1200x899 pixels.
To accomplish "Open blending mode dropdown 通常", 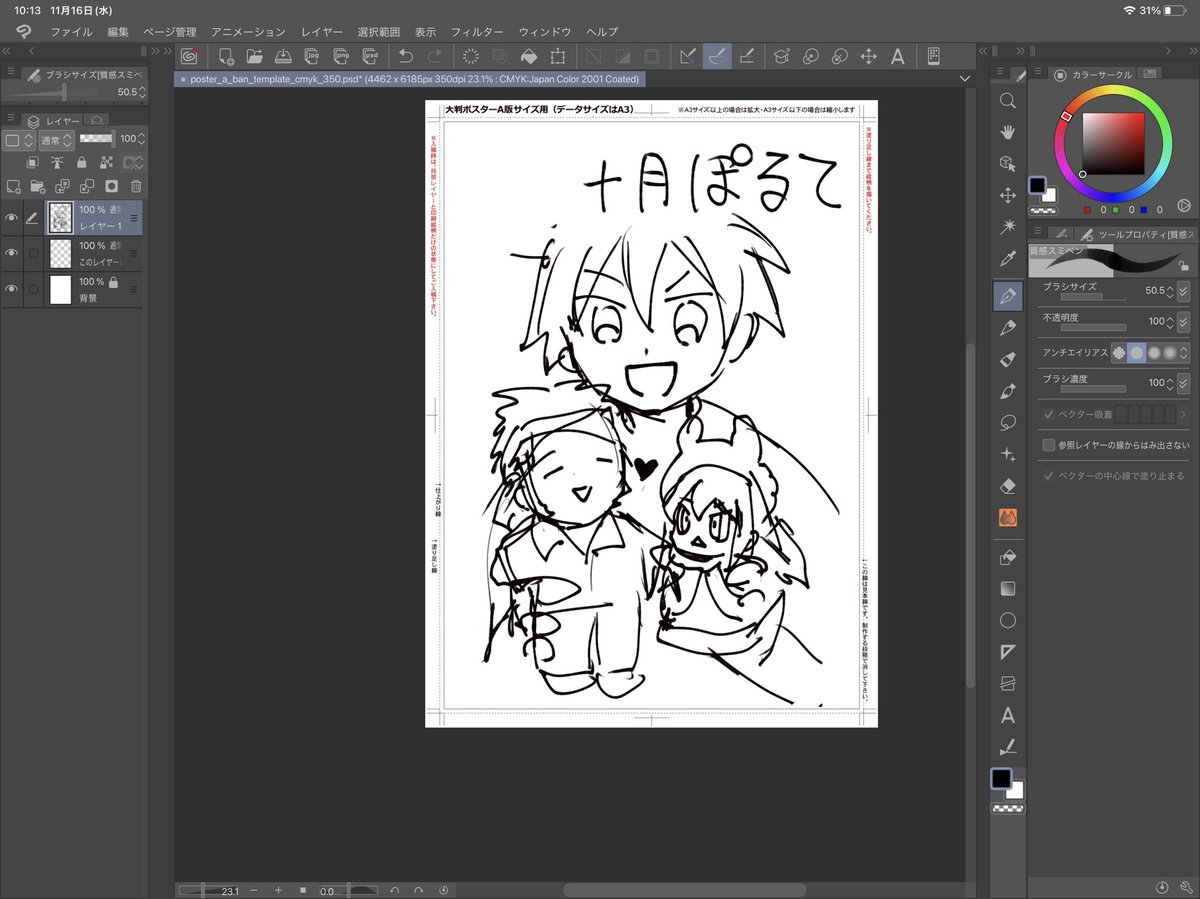I will pyautogui.click(x=56, y=140).
